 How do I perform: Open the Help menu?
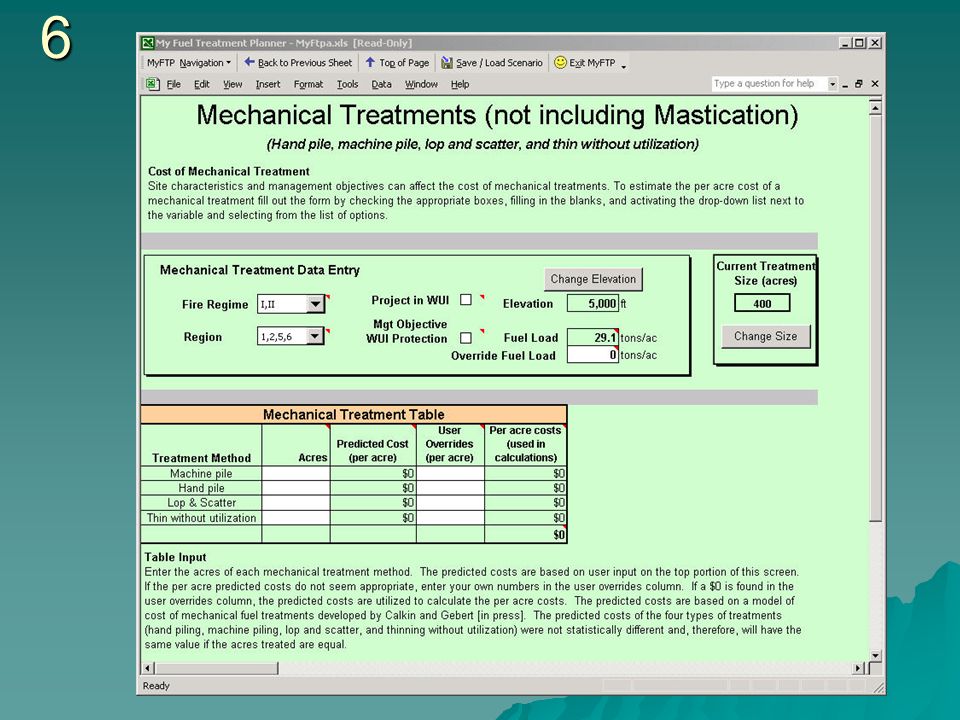pyautogui.click(x=460, y=84)
